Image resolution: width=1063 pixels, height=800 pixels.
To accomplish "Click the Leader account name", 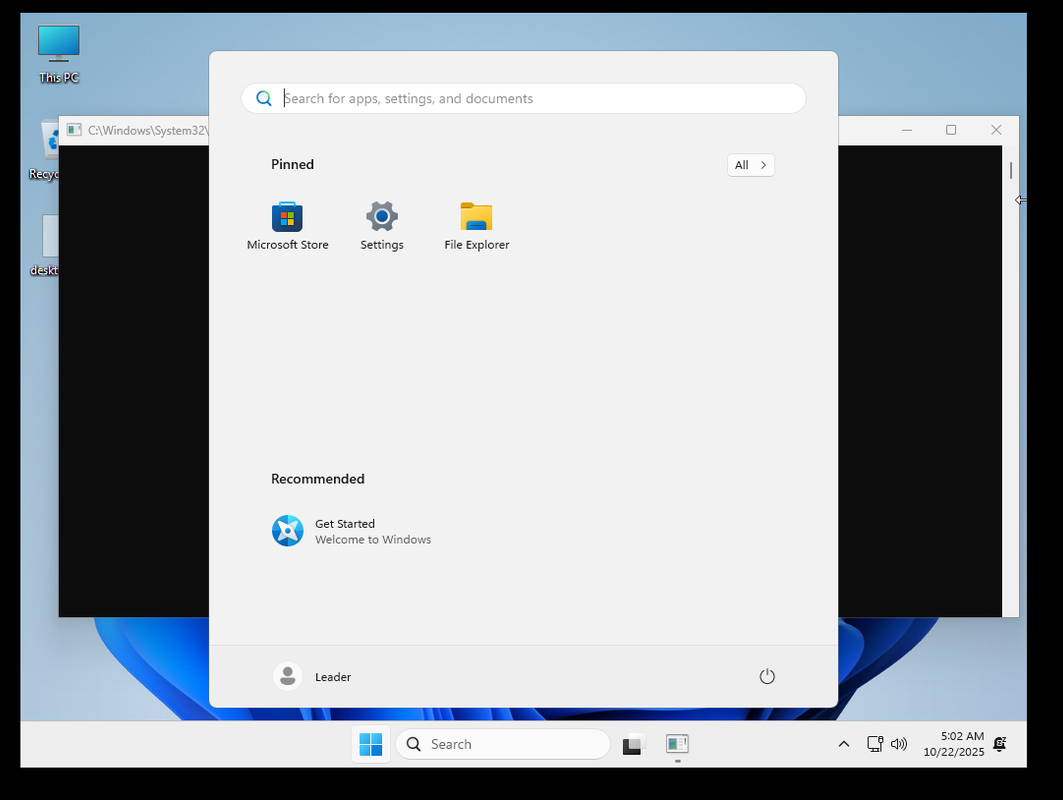I will tap(333, 677).
